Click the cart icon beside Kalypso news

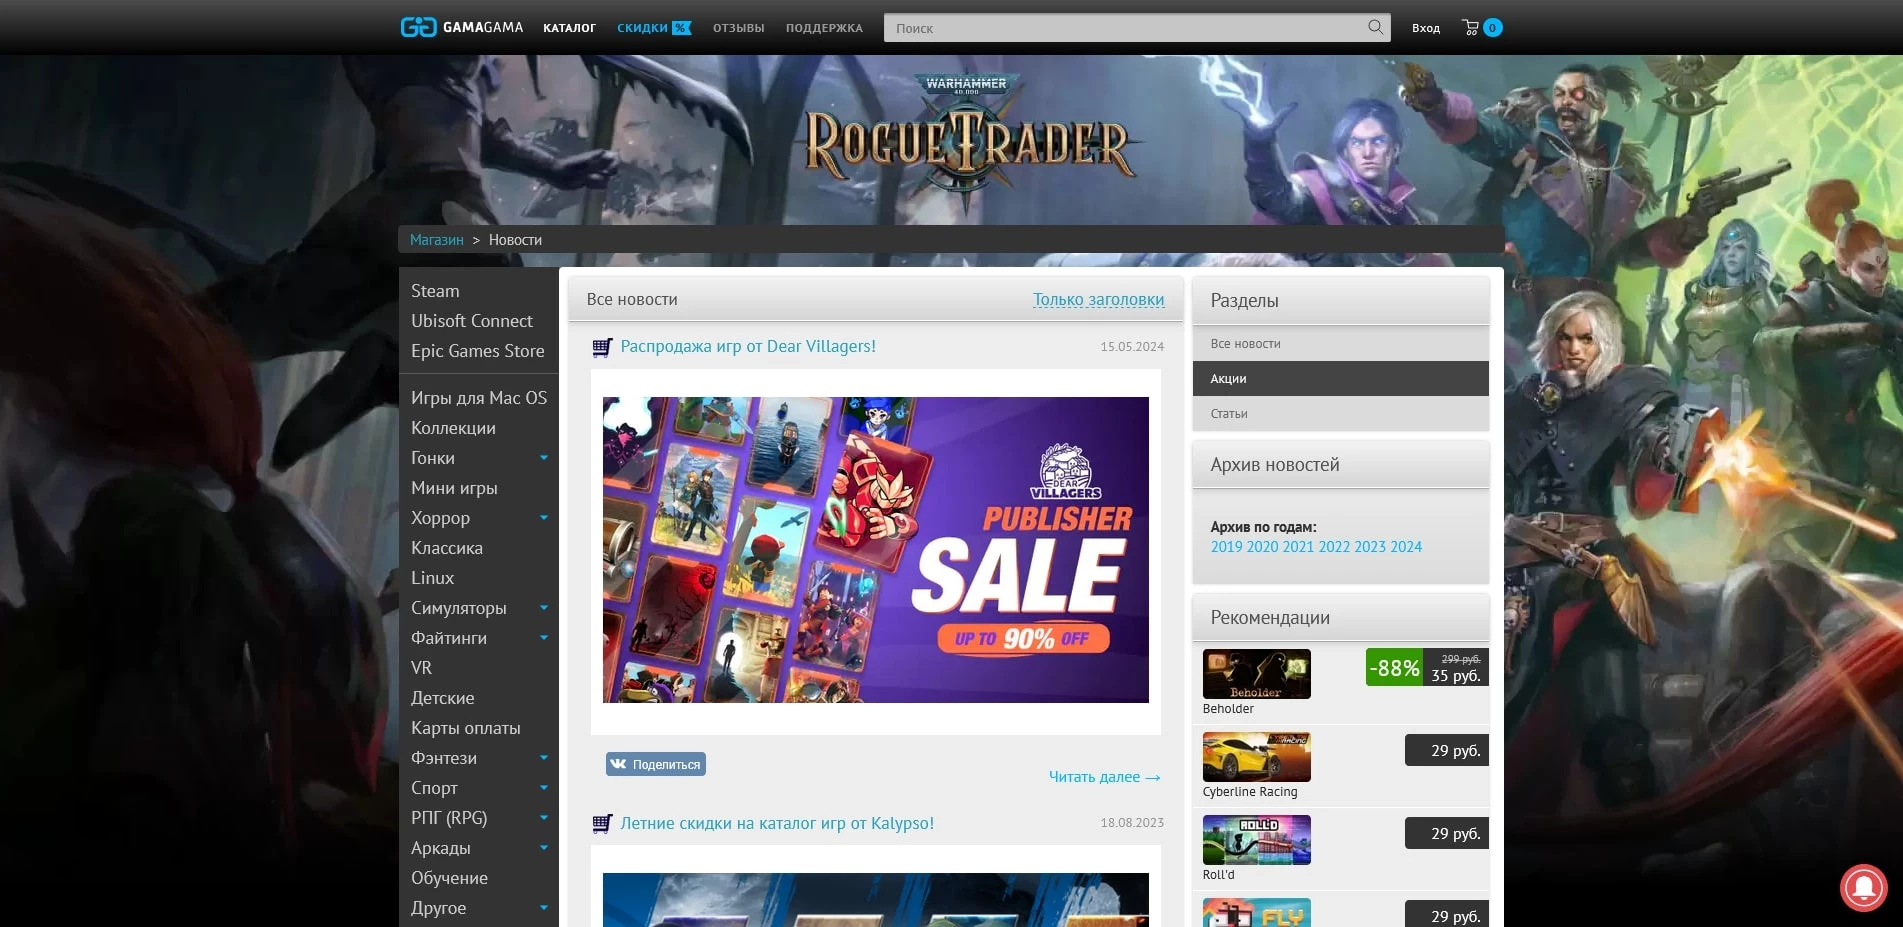point(602,824)
